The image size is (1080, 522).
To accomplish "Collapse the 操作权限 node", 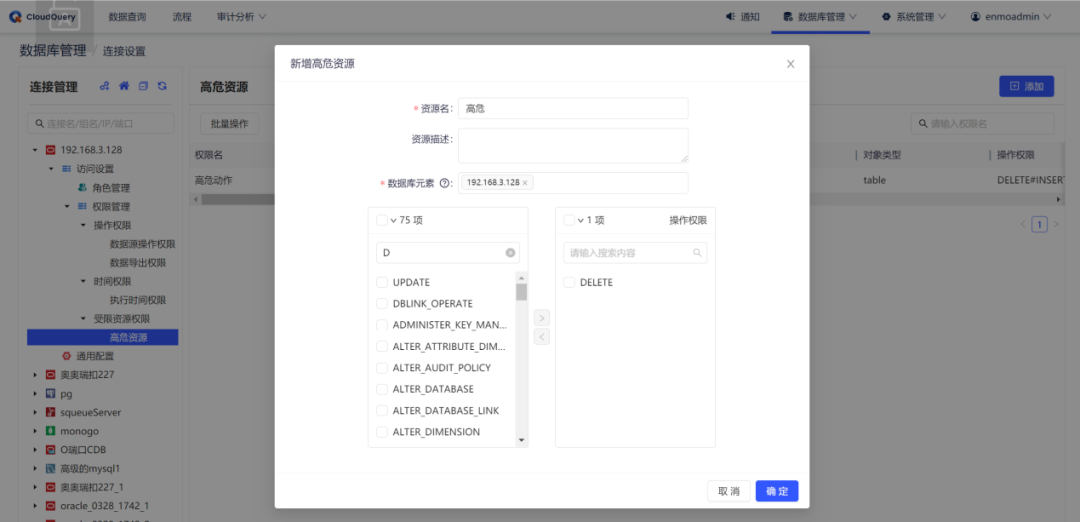I will (83, 225).
